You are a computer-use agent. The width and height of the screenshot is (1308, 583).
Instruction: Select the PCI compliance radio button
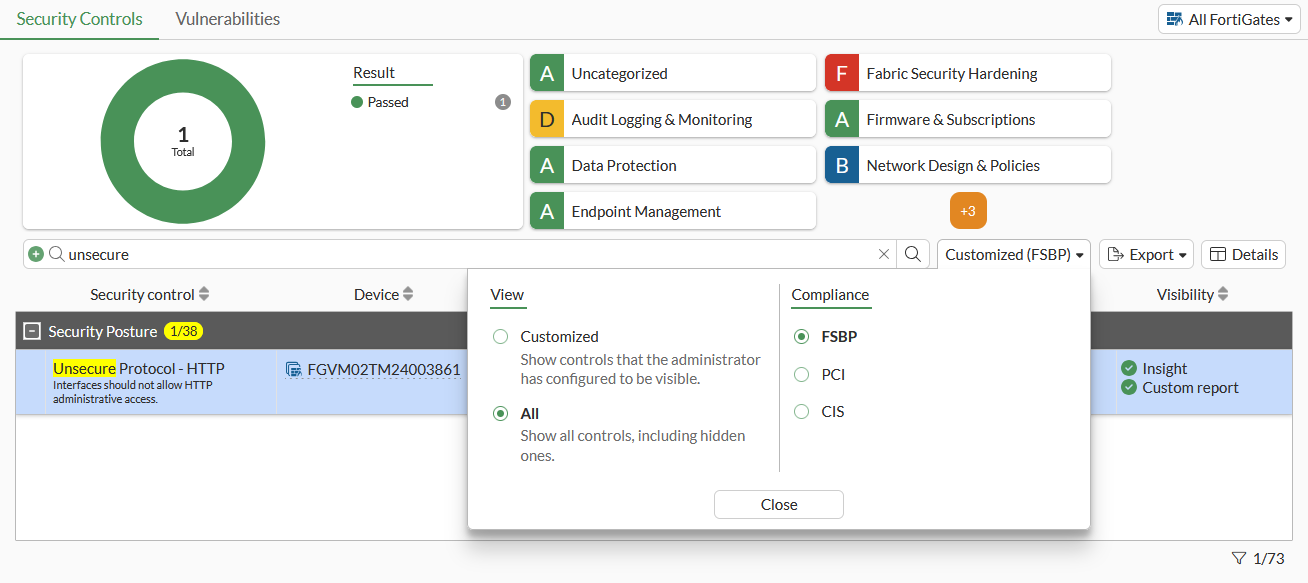coord(801,375)
